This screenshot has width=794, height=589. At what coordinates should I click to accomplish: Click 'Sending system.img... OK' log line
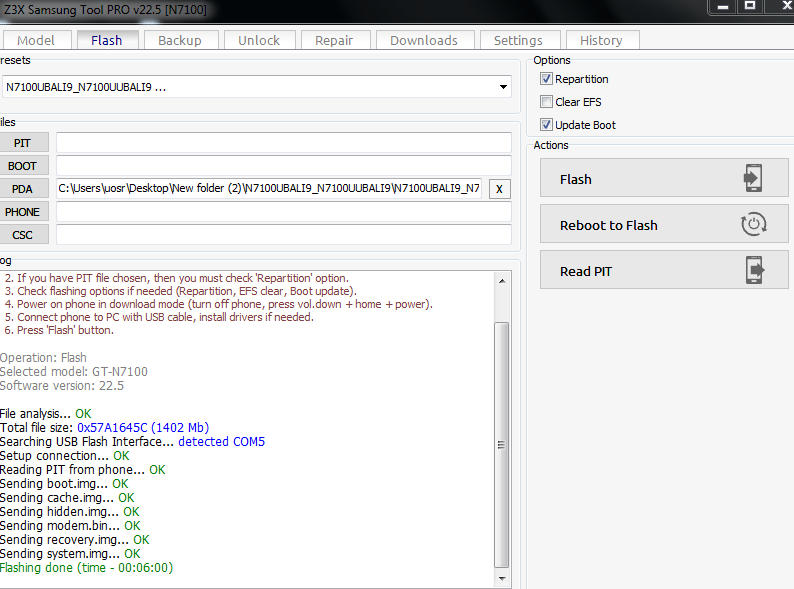pyautogui.click(x=70, y=554)
